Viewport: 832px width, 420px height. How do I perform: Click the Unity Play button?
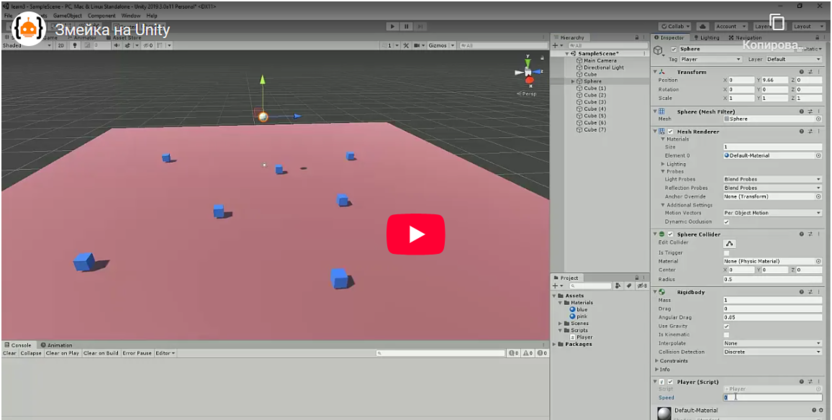[393, 27]
